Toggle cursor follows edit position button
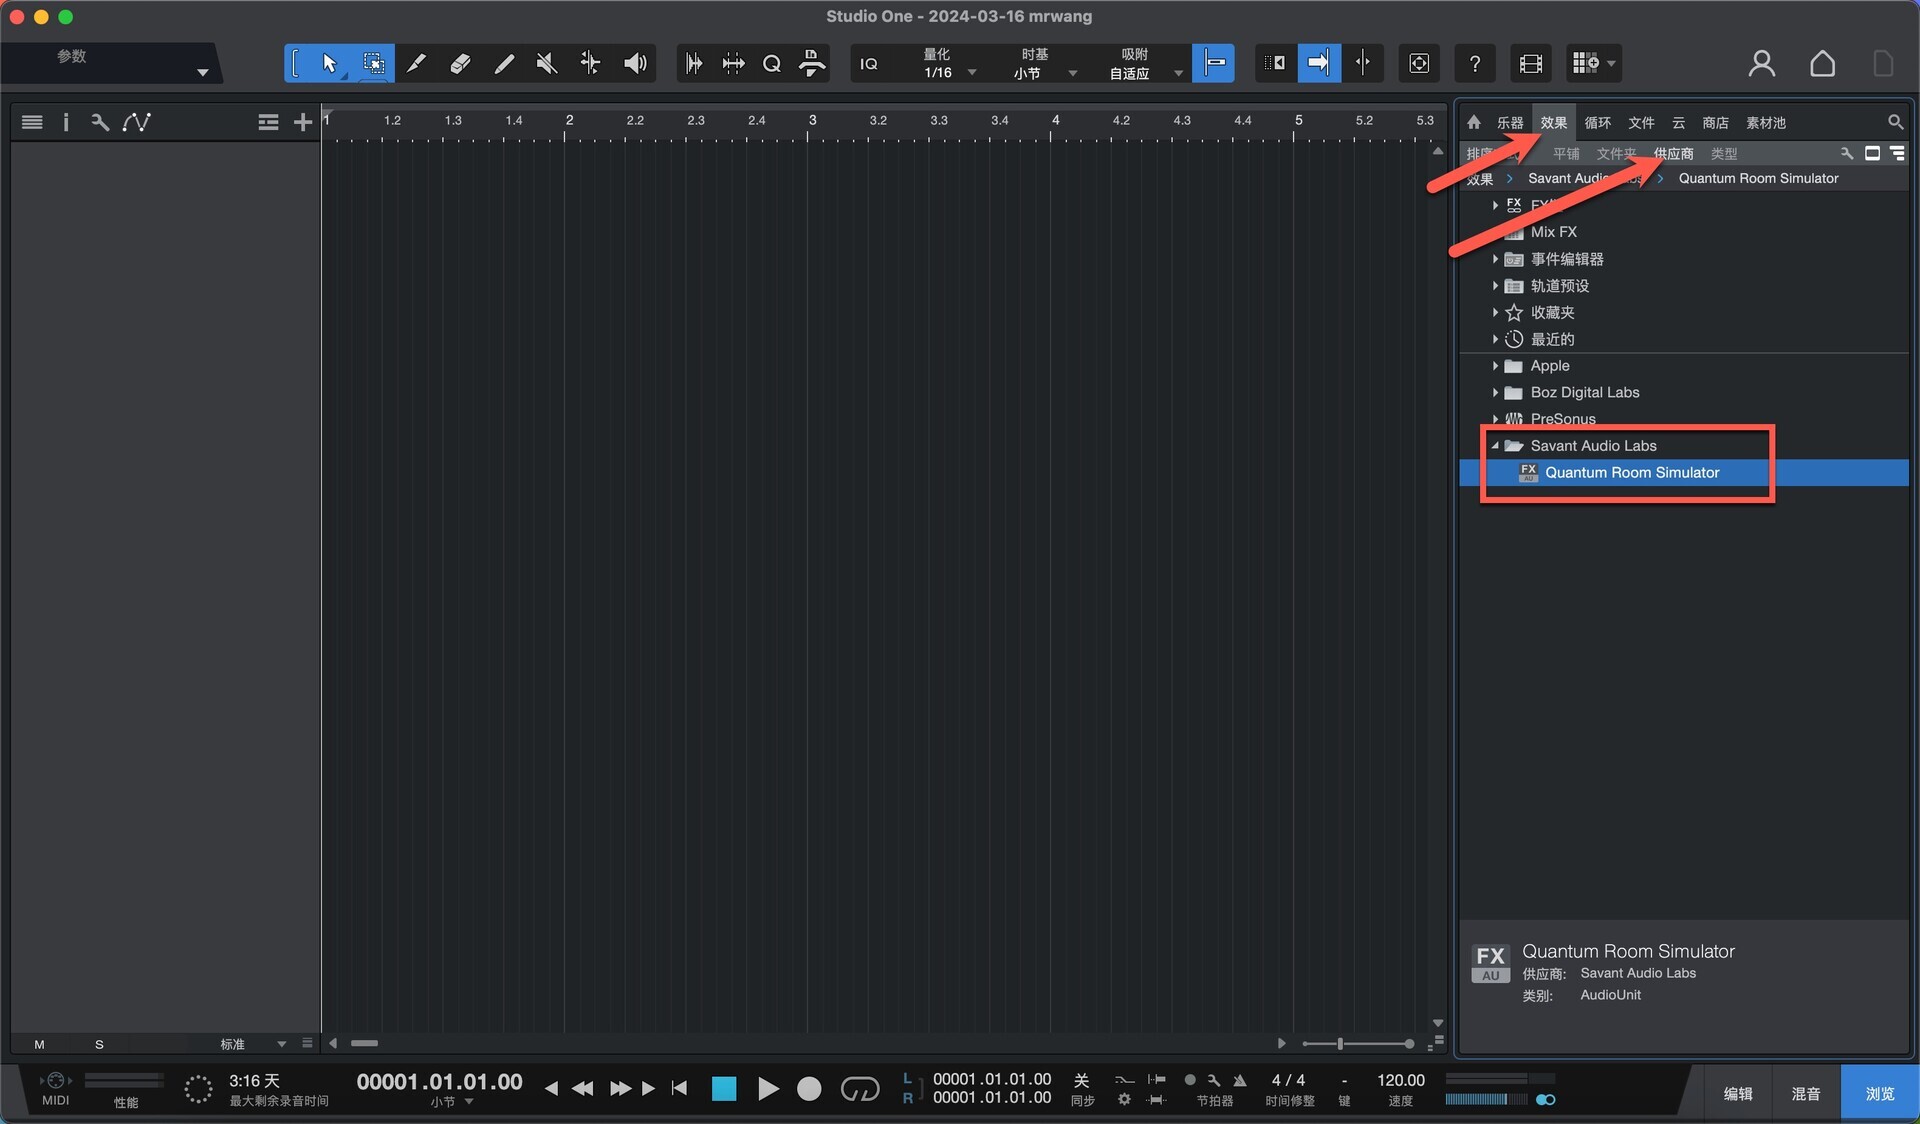Image resolution: width=1920 pixels, height=1124 pixels. (1362, 63)
